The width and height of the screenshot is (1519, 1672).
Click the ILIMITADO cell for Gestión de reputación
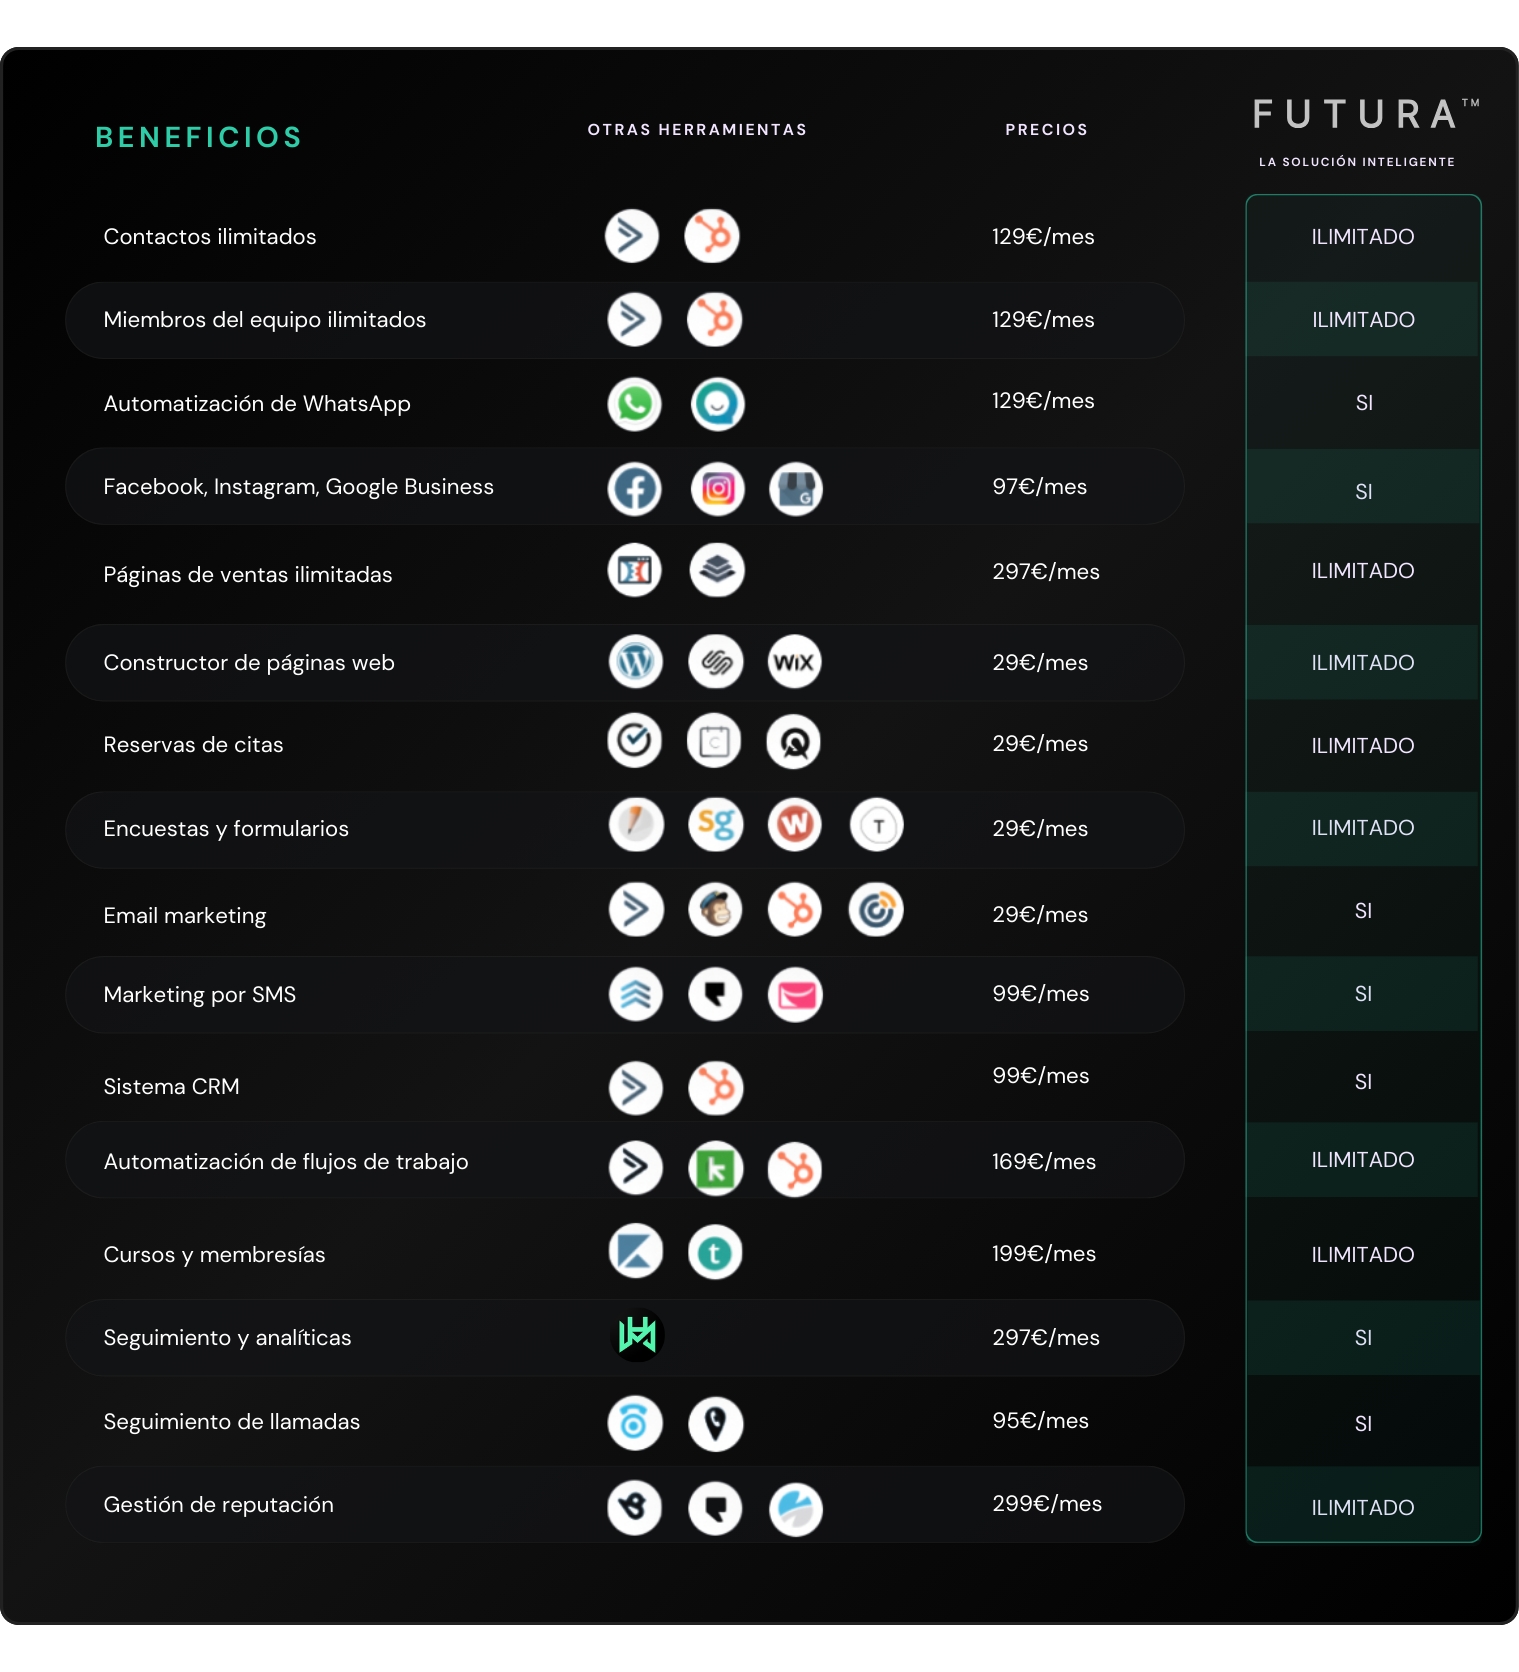pos(1363,1506)
